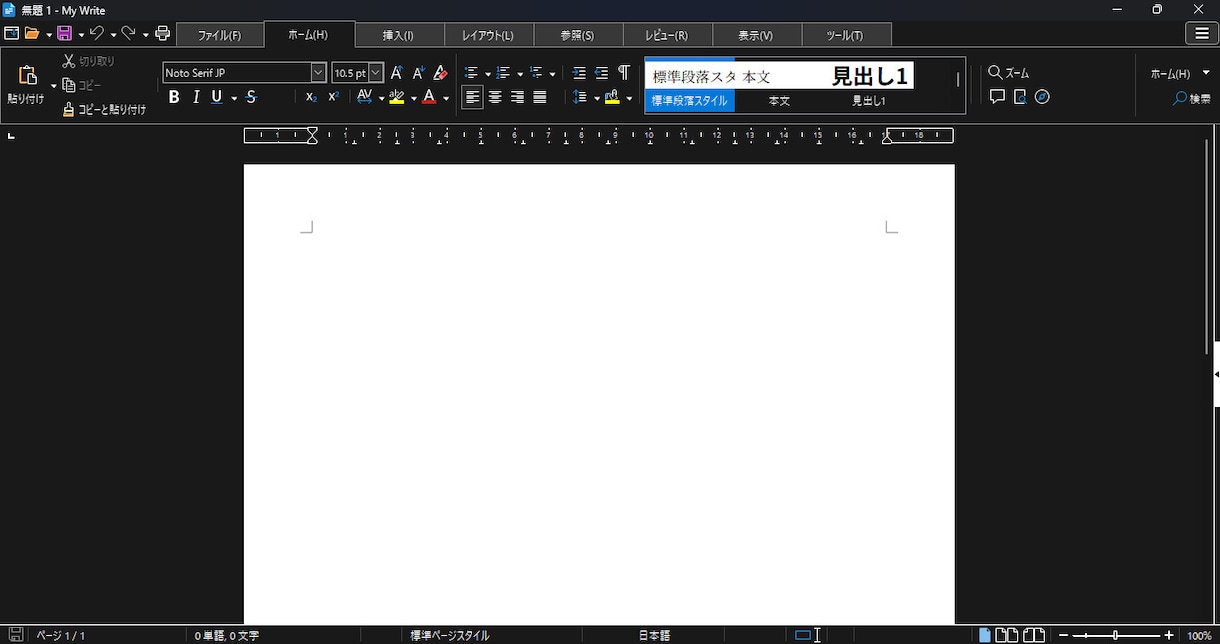The image size is (1220, 644).
Task: Open undo history dropdown arrow
Action: click(x=113, y=35)
